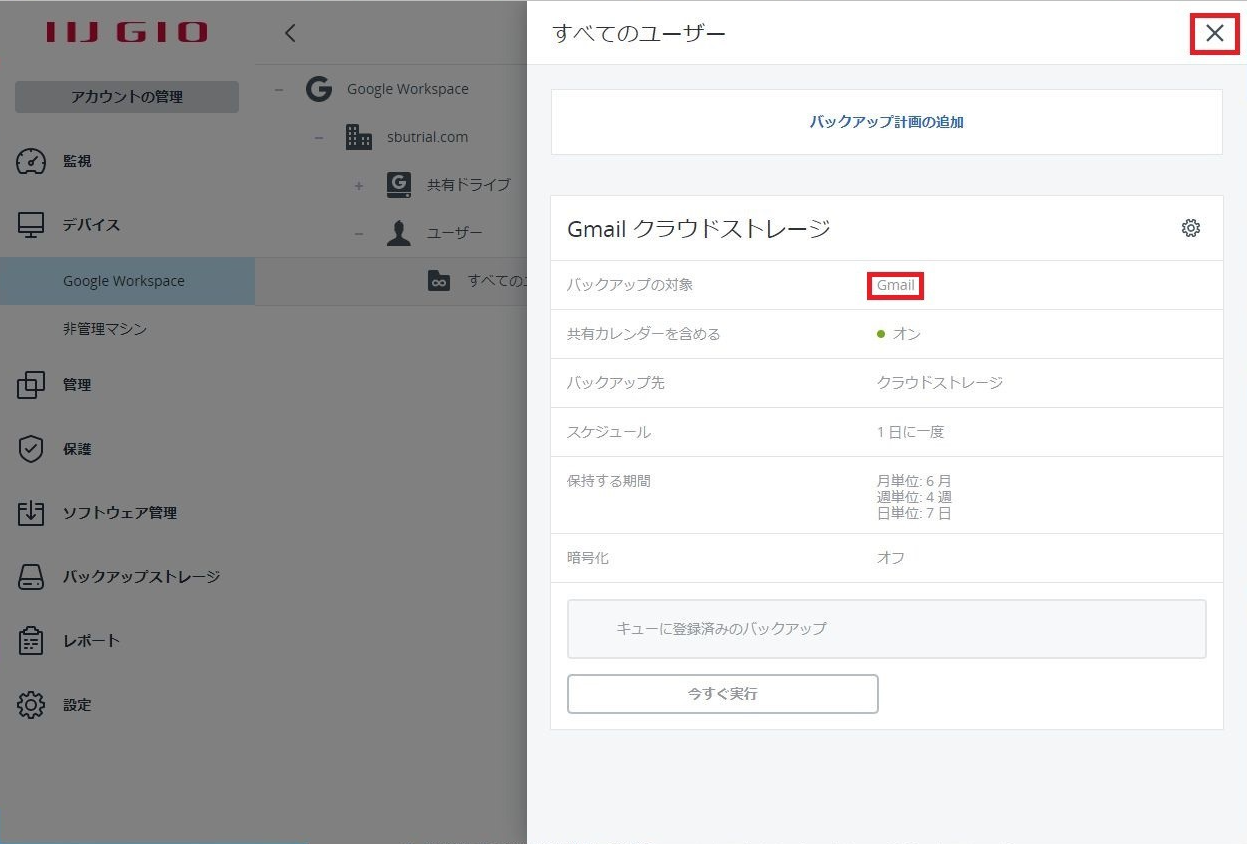Select Google Workspace tree label

coord(408,89)
